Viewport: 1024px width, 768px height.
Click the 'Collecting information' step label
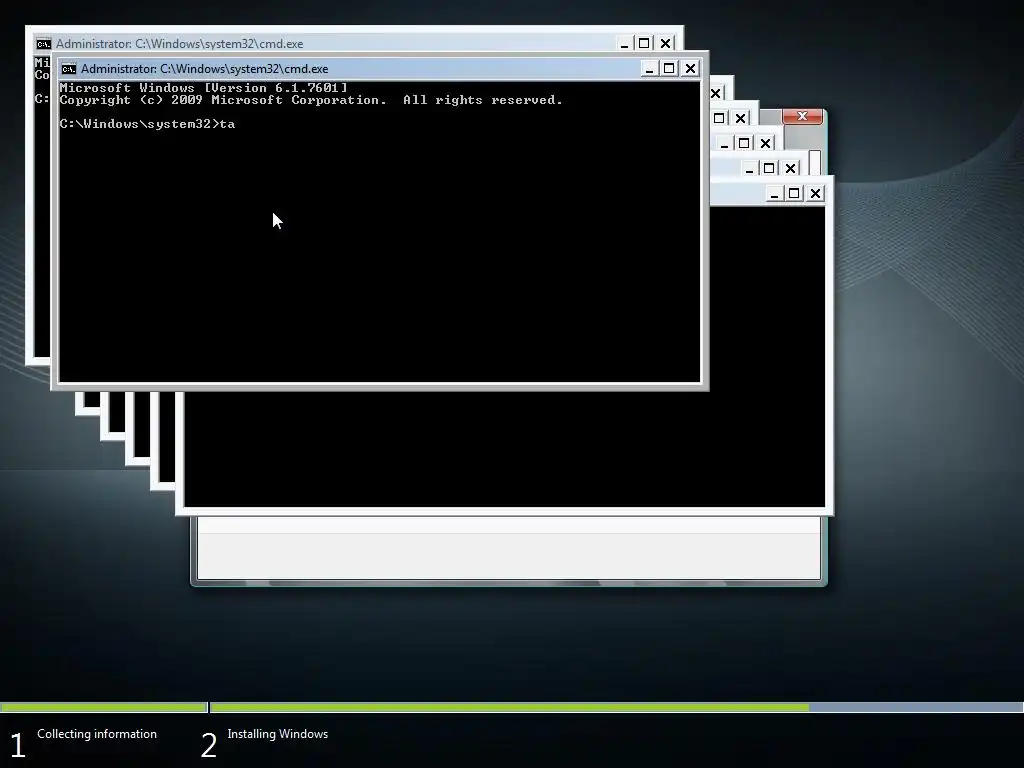[97, 734]
